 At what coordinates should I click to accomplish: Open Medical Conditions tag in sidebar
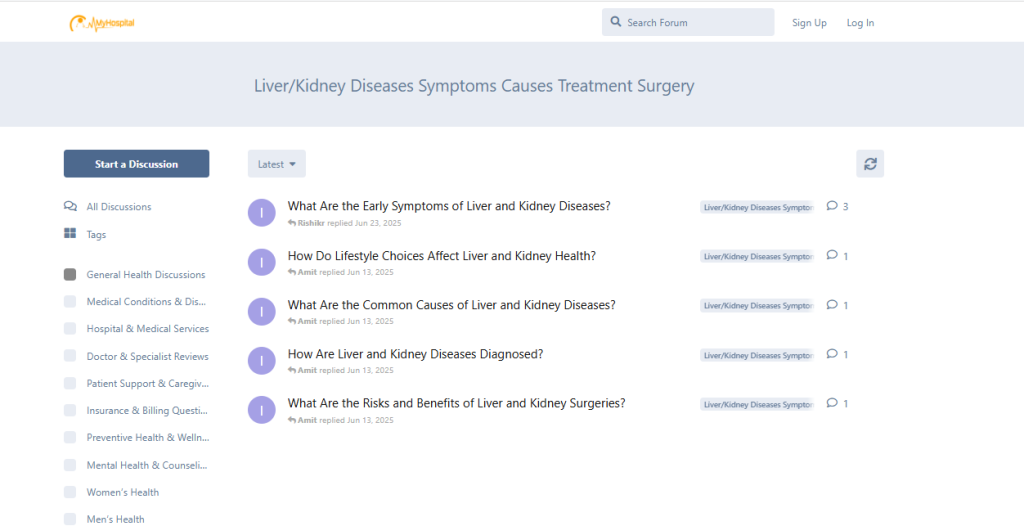pyautogui.click(x=146, y=302)
